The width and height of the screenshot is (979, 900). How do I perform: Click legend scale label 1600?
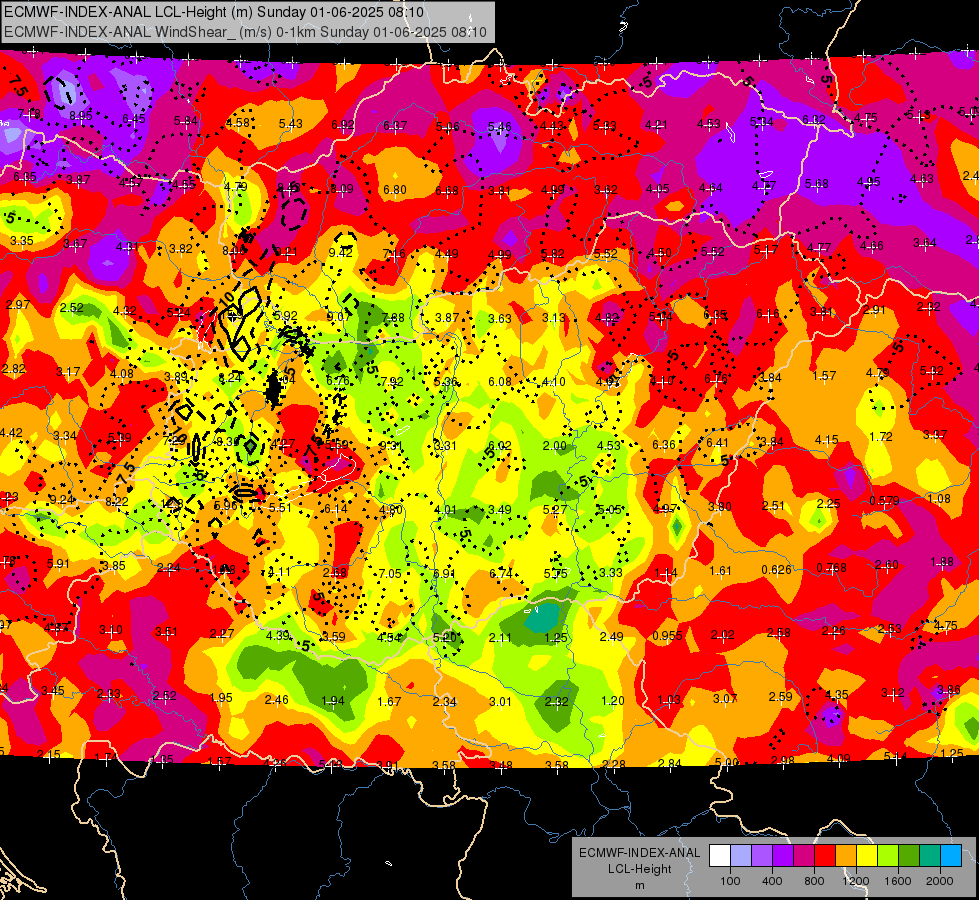[x=897, y=881]
